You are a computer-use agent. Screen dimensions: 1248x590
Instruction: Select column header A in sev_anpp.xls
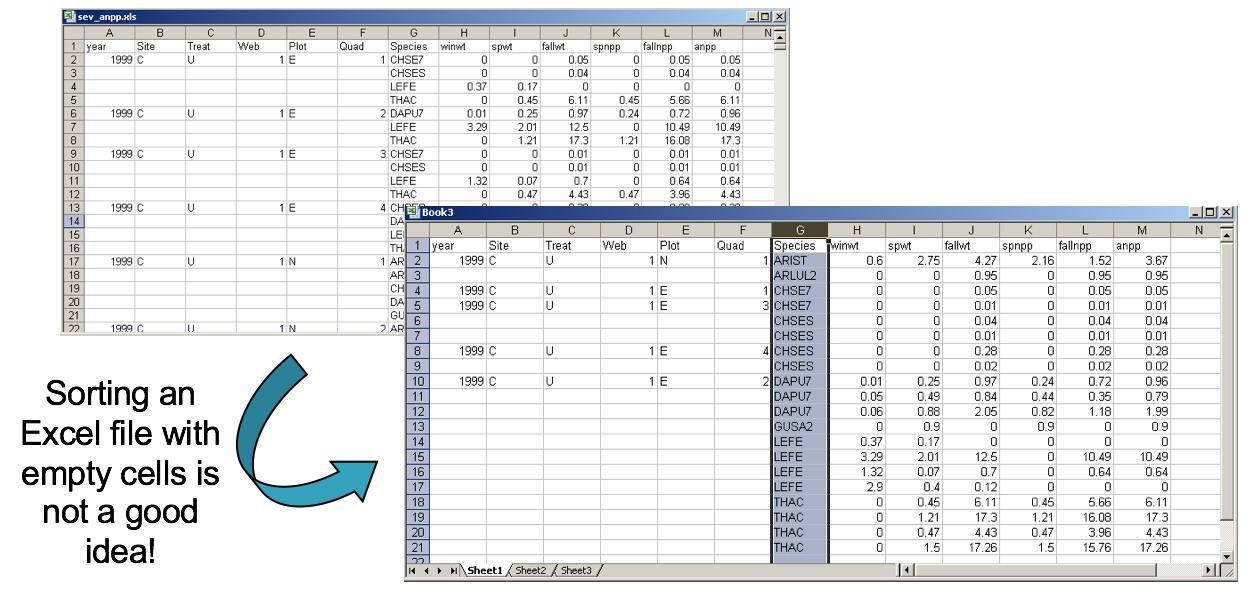coord(110,31)
